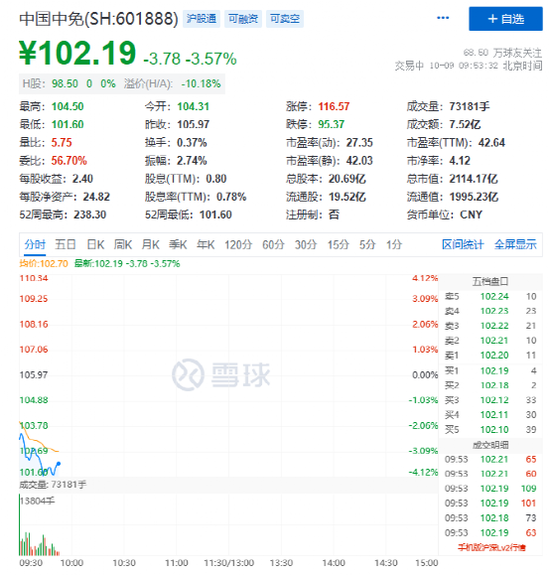This screenshot has width=550, height=576.
Task: Click the 最低 101.60 value
Action: 68,124
